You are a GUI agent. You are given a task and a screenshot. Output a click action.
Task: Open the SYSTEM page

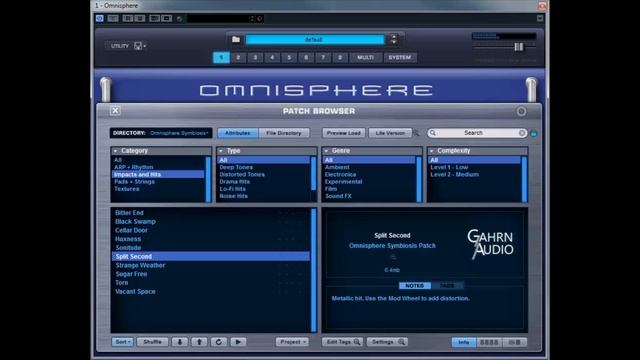point(400,58)
